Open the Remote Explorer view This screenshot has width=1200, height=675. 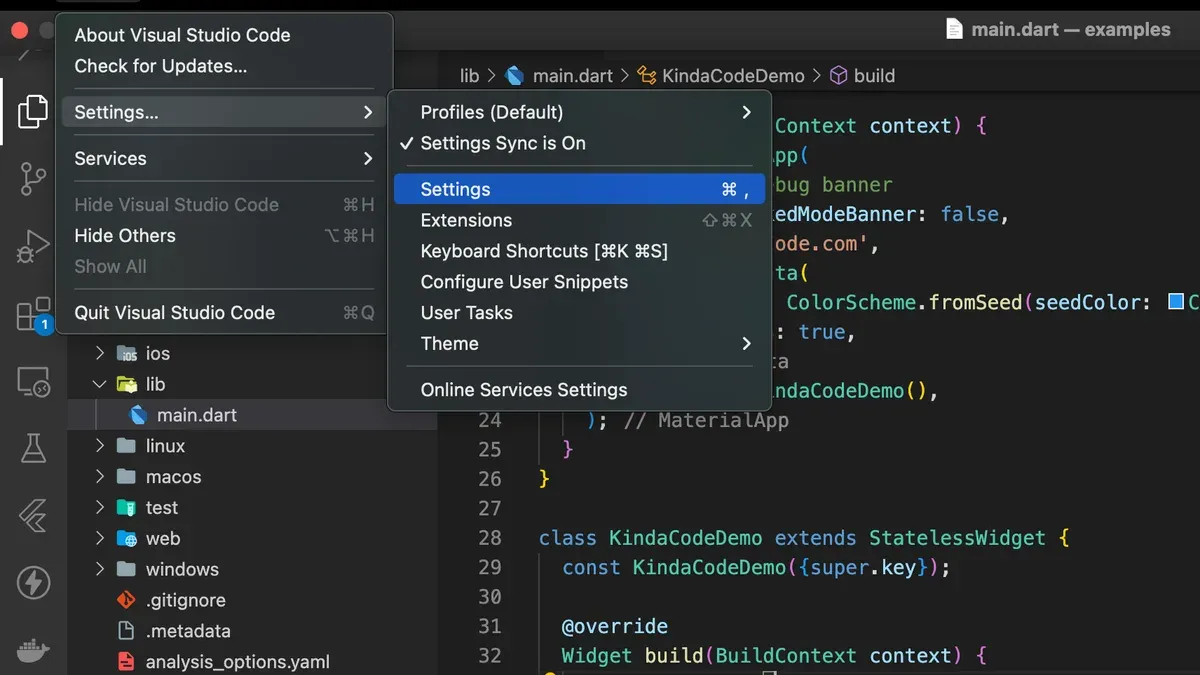point(33,382)
